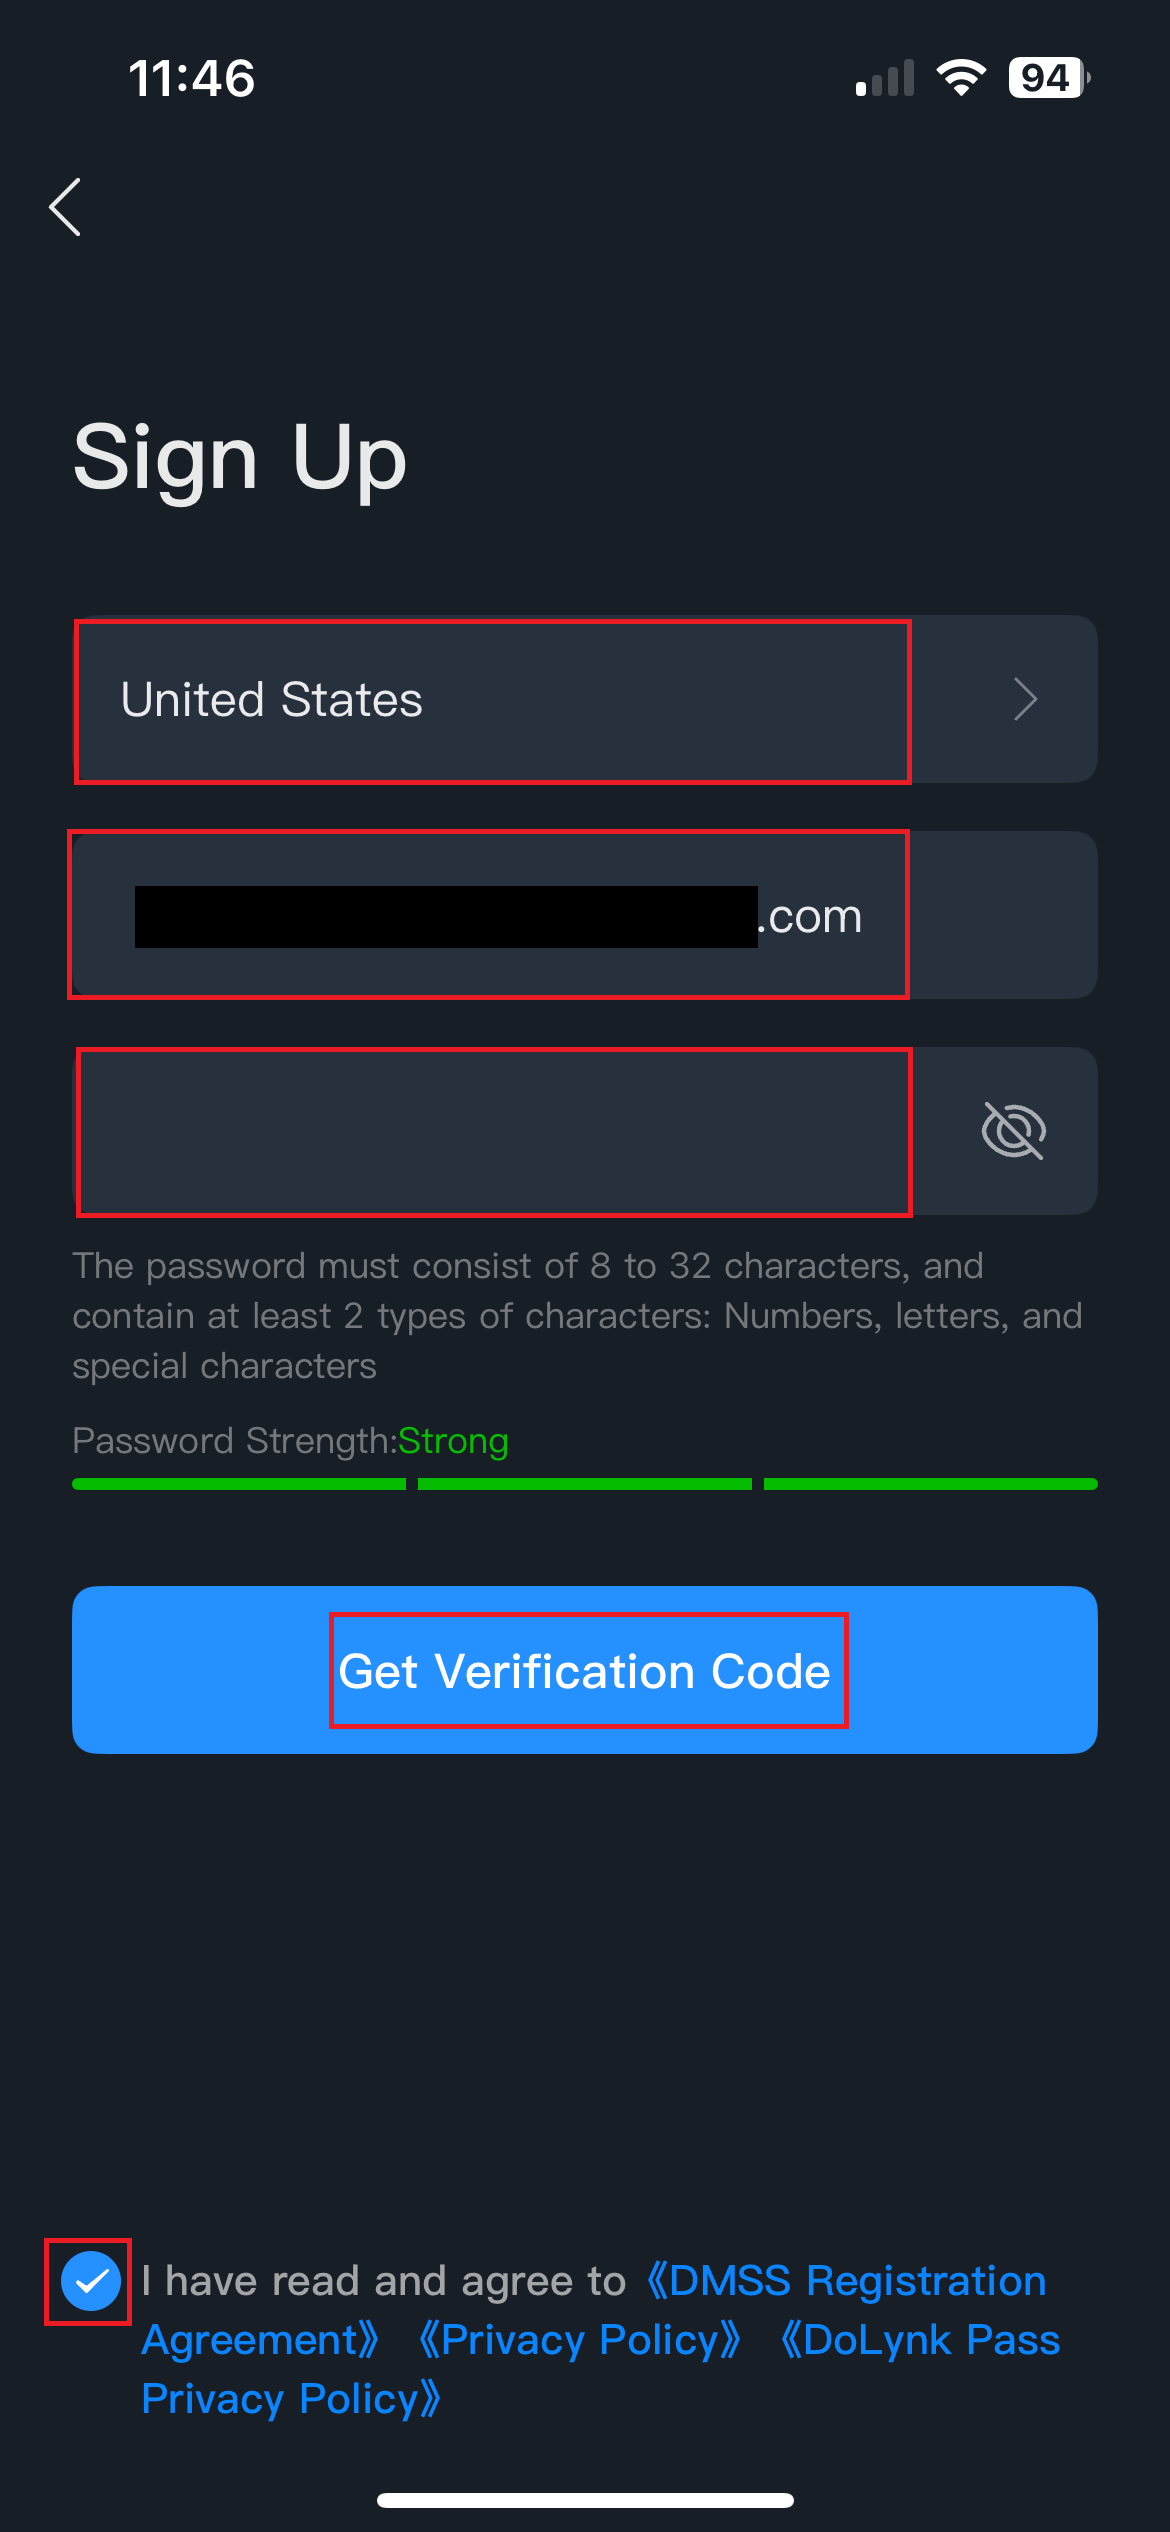Expand the country list chevron

coord(1025,699)
